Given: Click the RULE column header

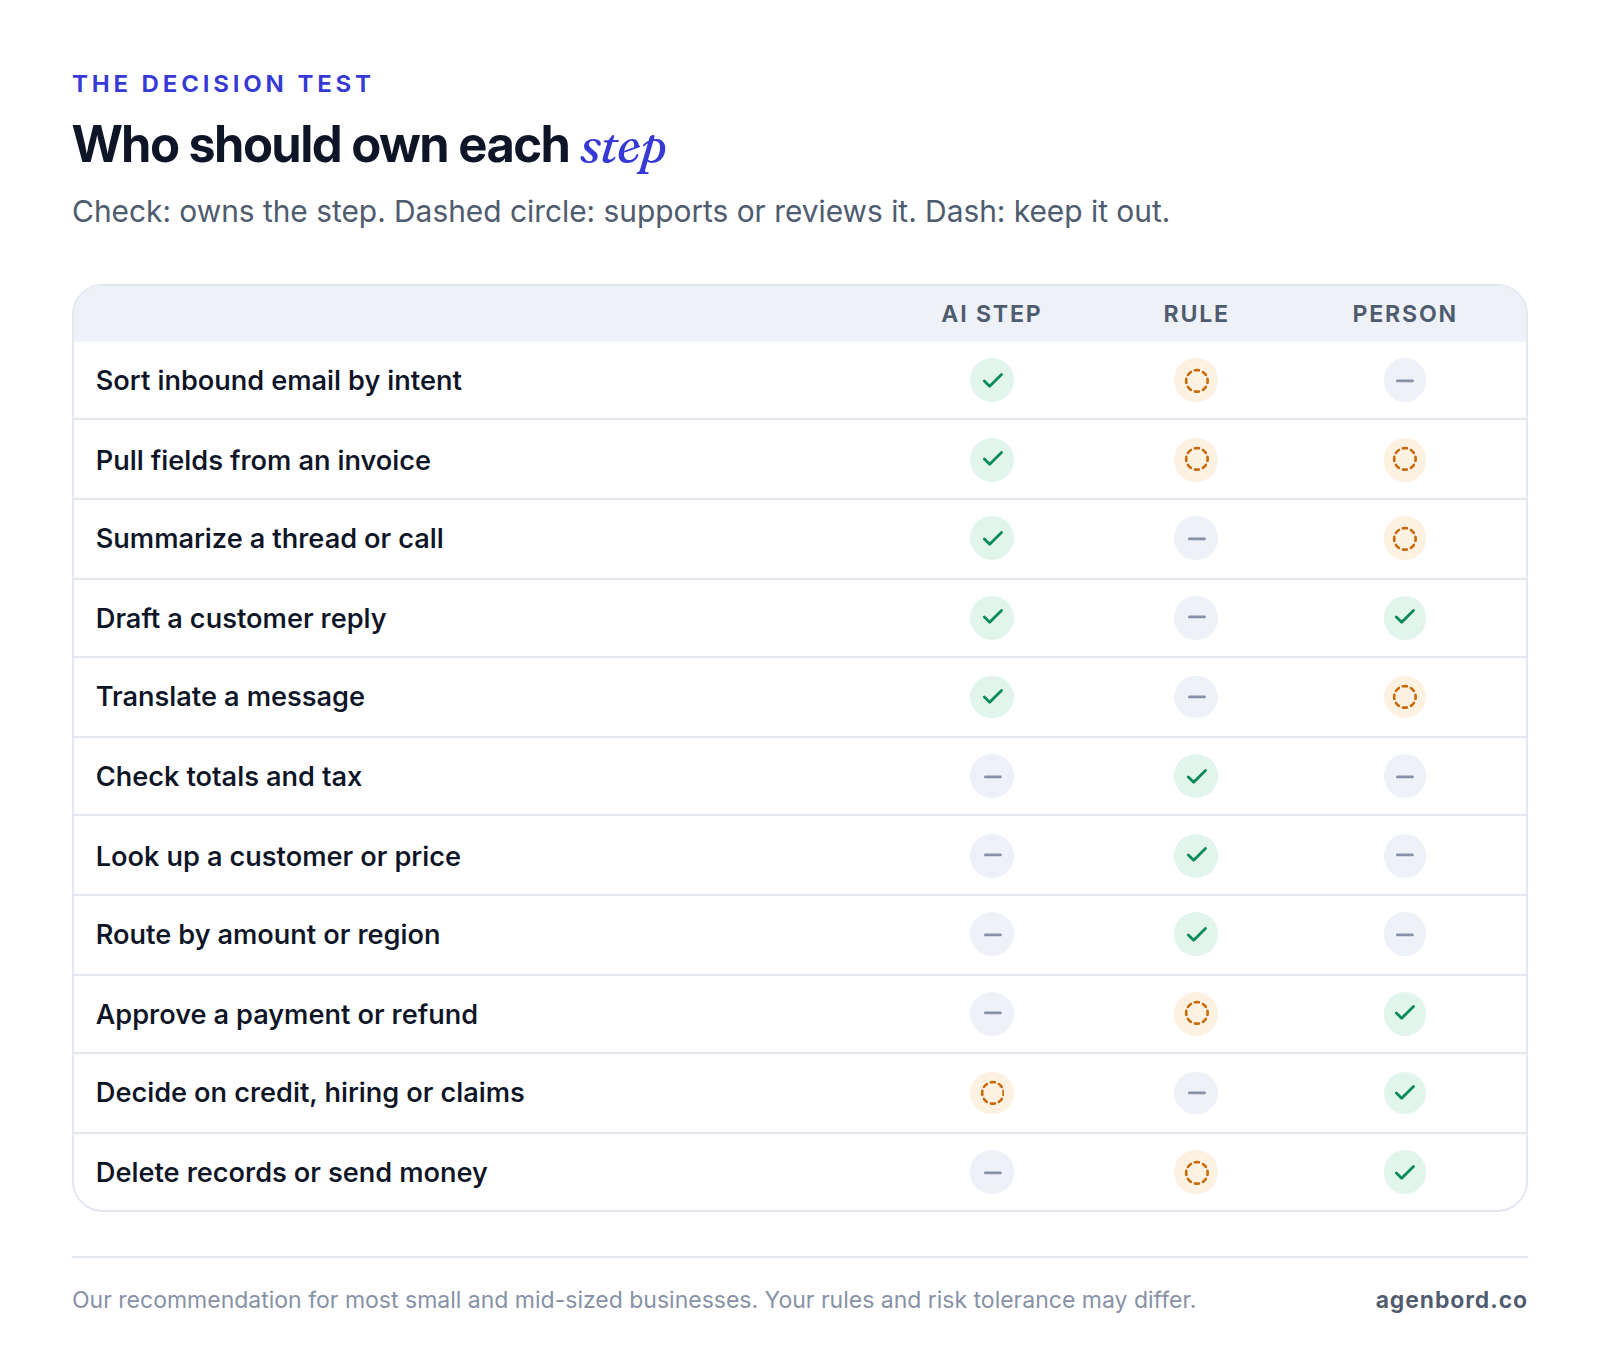Looking at the screenshot, I should coord(1196,314).
